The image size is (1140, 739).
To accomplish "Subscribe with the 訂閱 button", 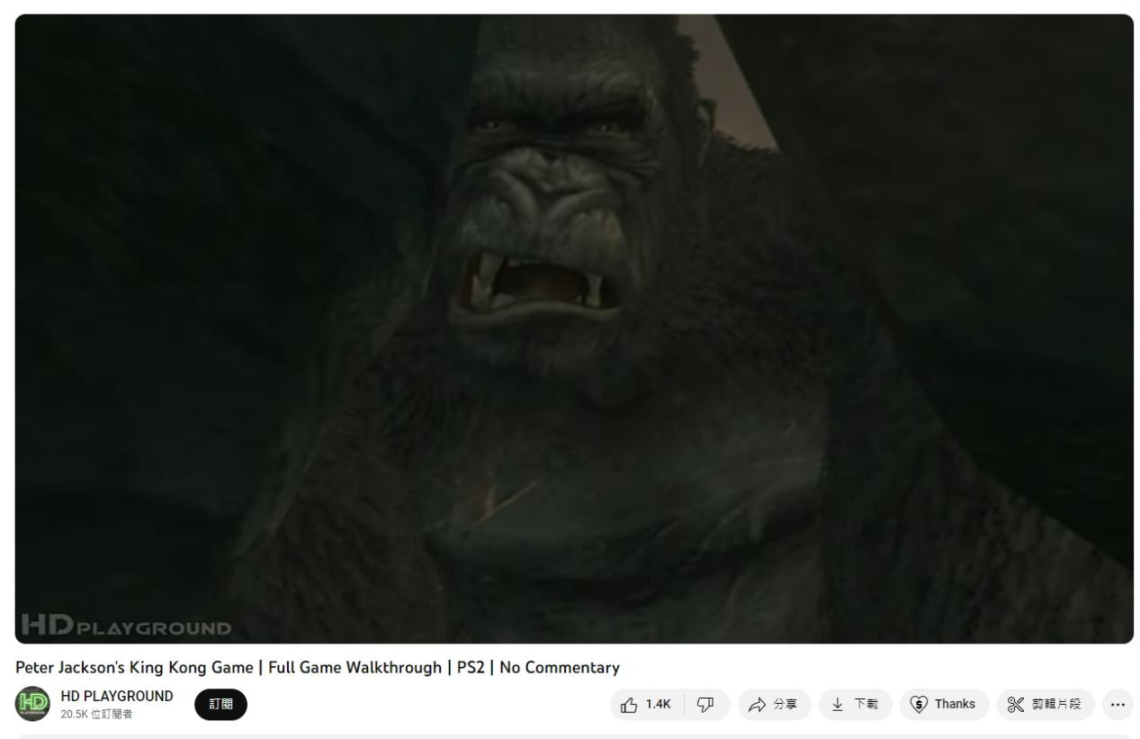I will pyautogui.click(x=221, y=704).
